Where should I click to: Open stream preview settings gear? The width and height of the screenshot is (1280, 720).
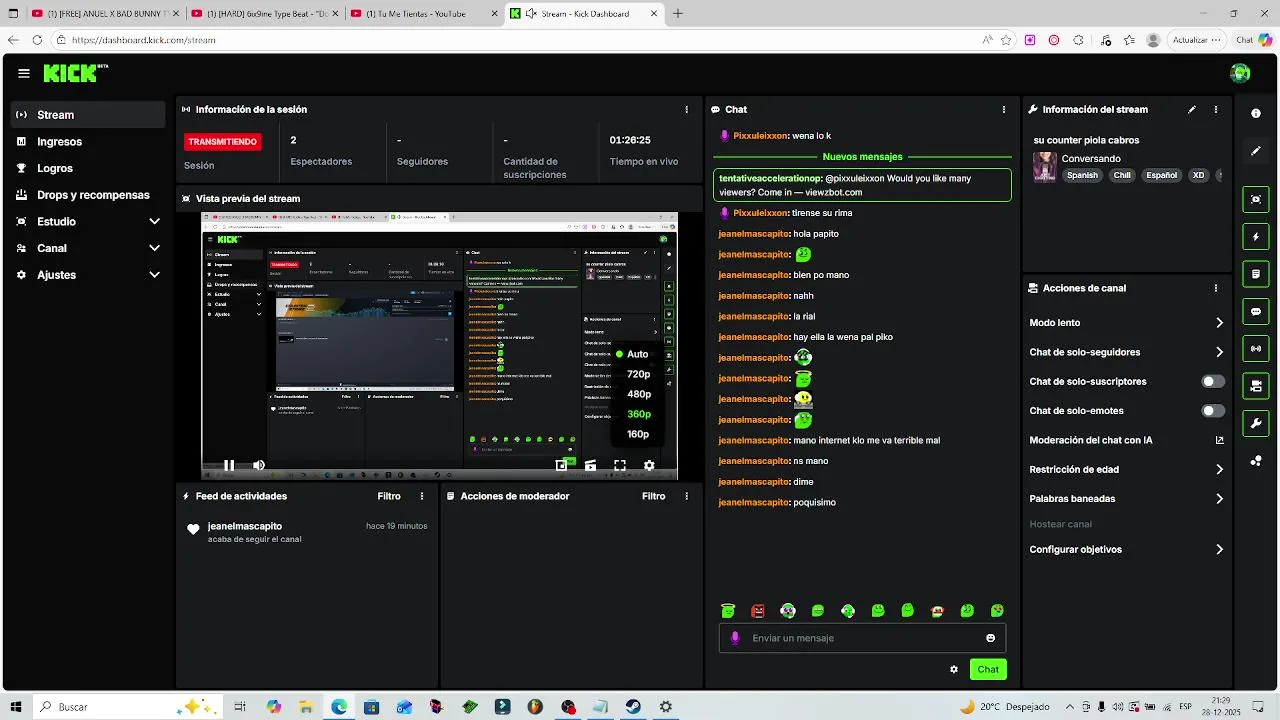pyautogui.click(x=649, y=465)
